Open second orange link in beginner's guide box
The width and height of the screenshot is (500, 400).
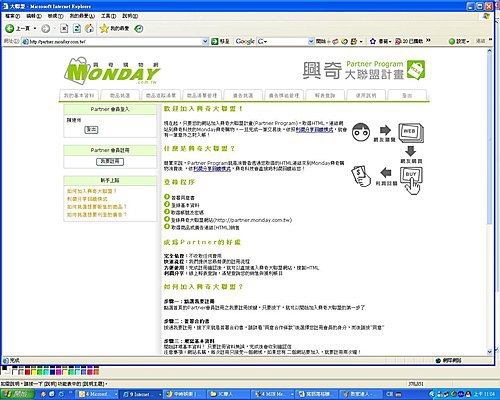[87, 199]
